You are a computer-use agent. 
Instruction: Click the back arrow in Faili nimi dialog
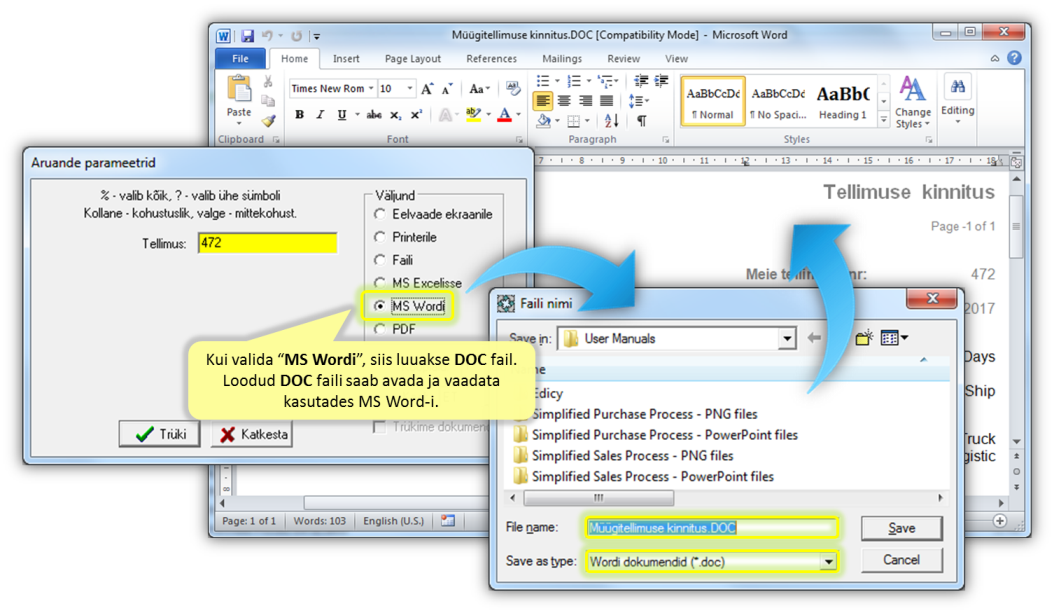[814, 337]
